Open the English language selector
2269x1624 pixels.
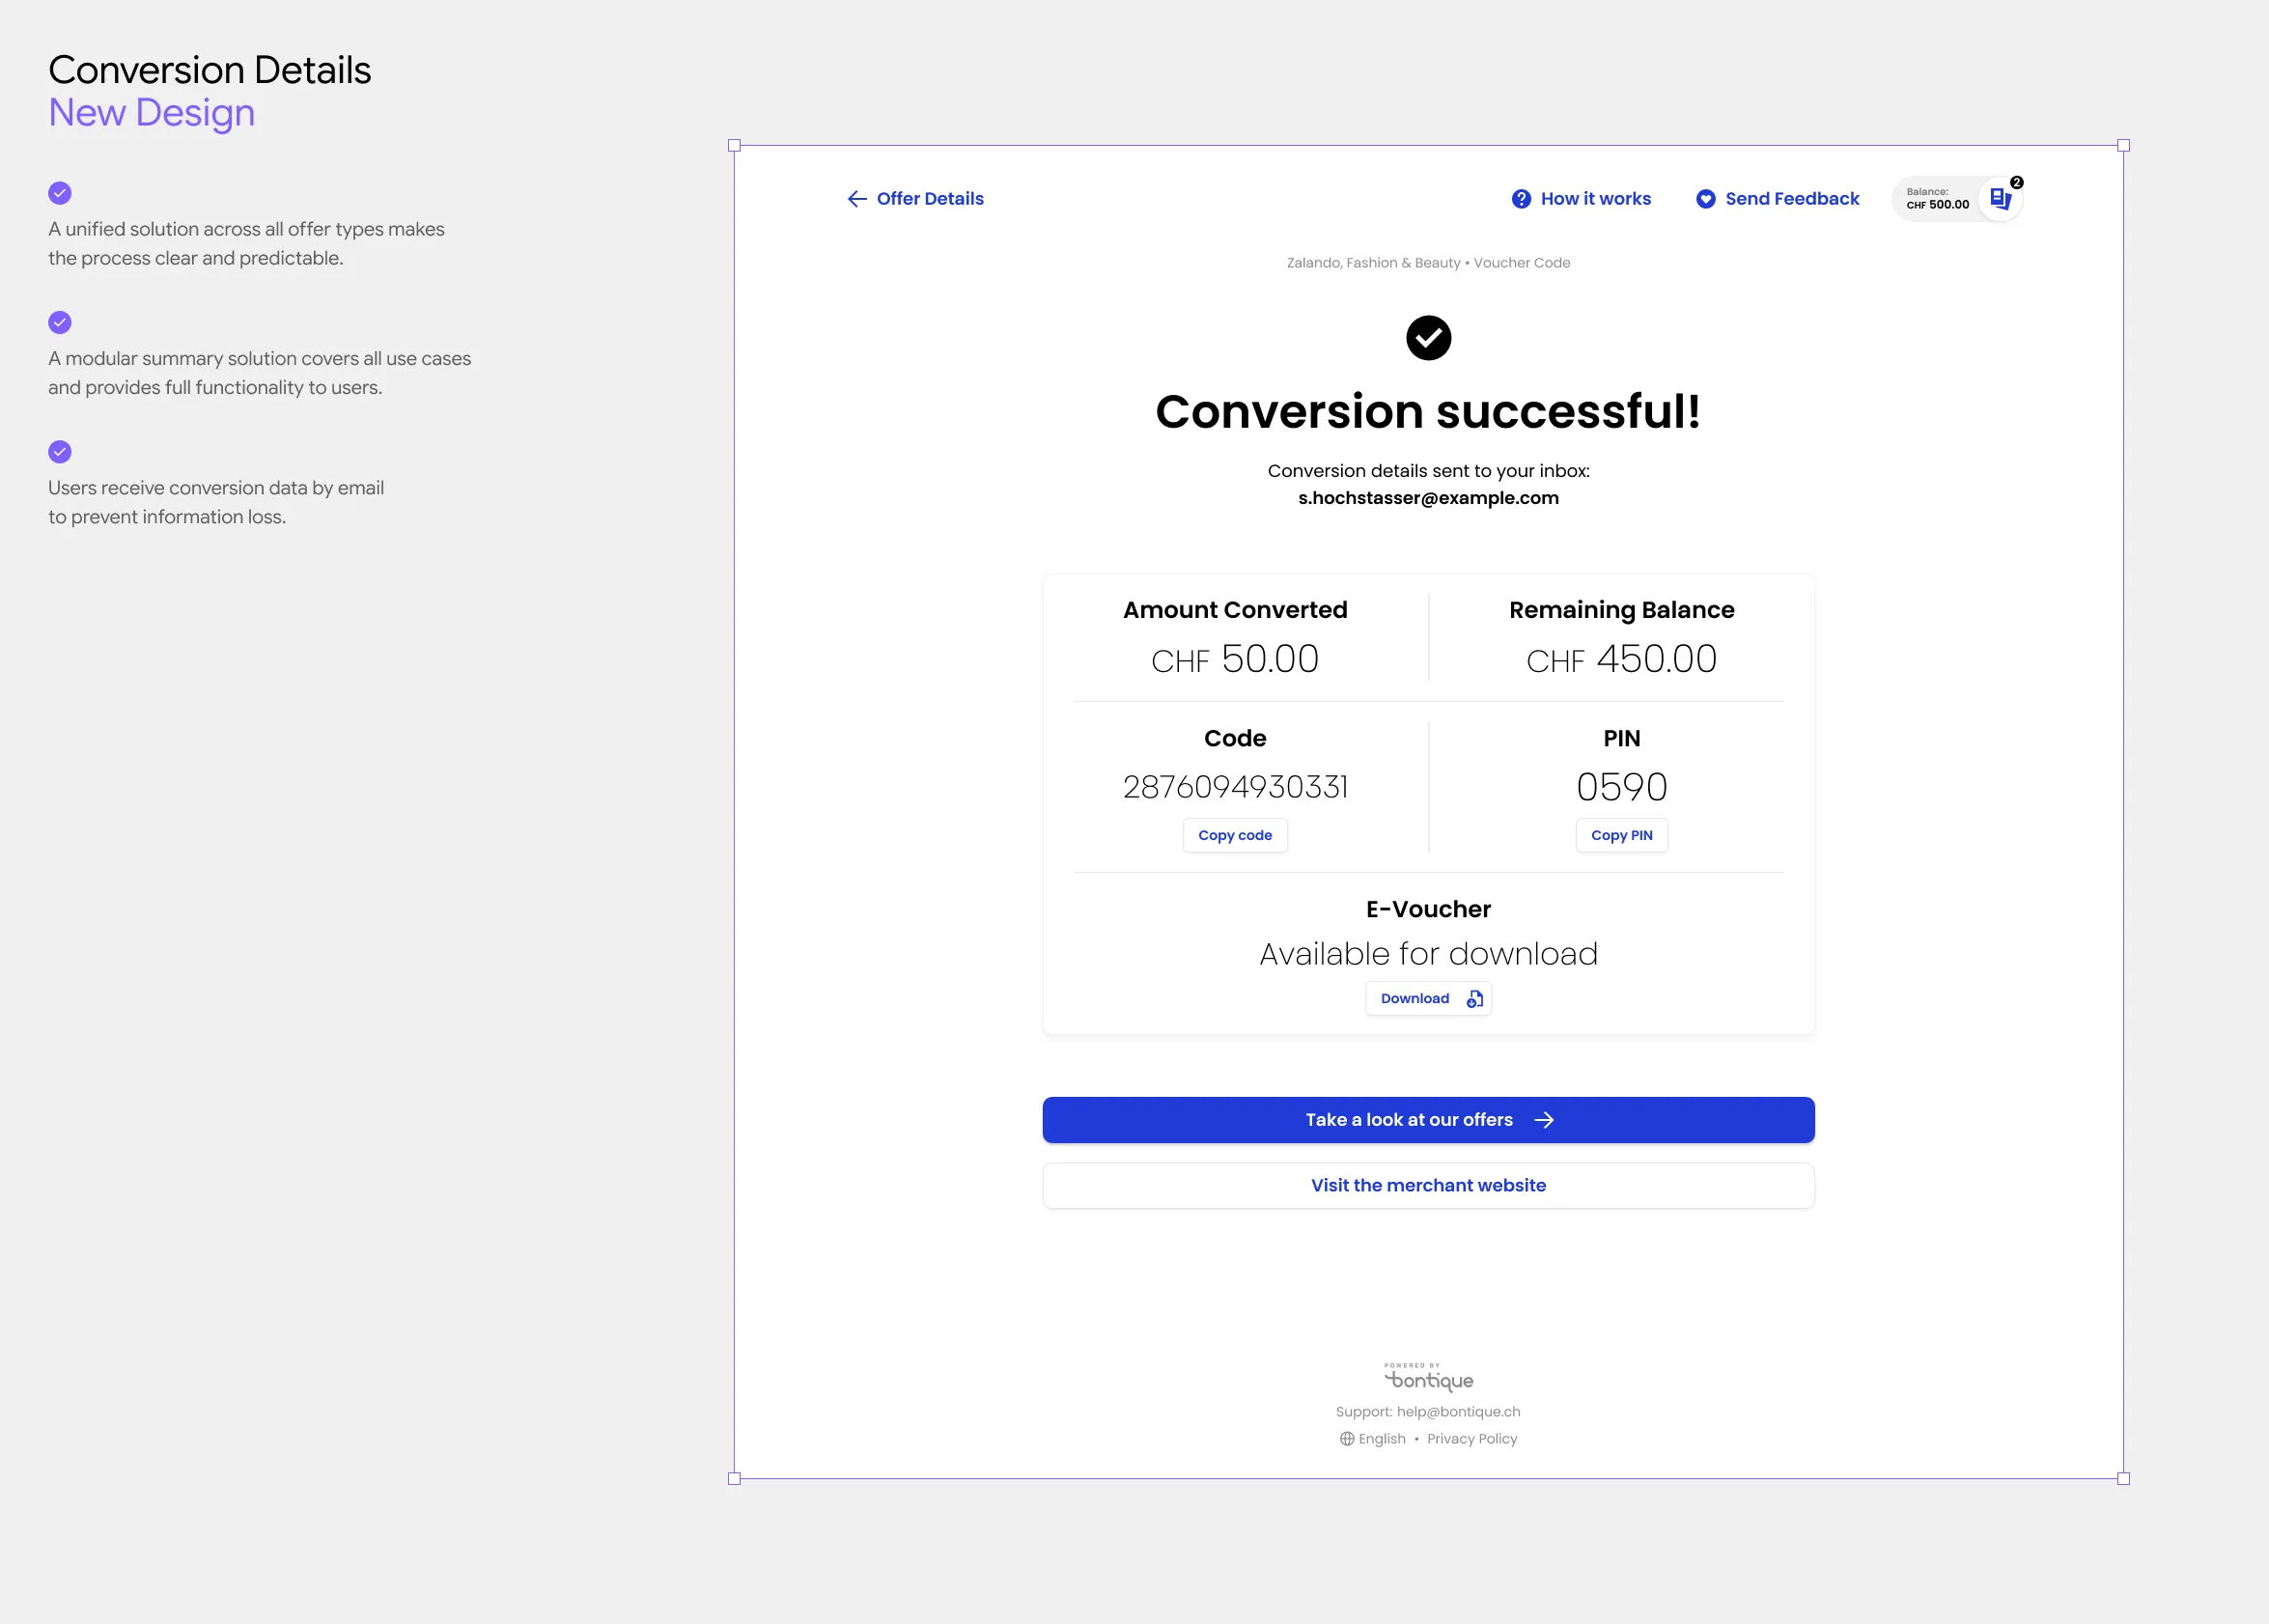coord(1373,1439)
